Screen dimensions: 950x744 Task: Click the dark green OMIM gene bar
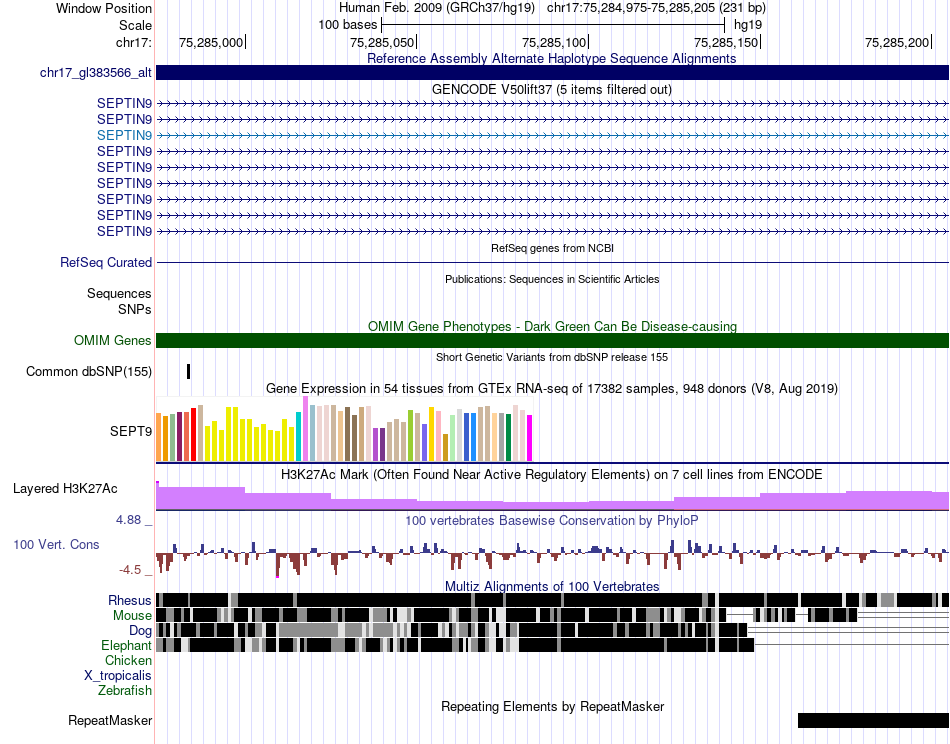pos(552,340)
